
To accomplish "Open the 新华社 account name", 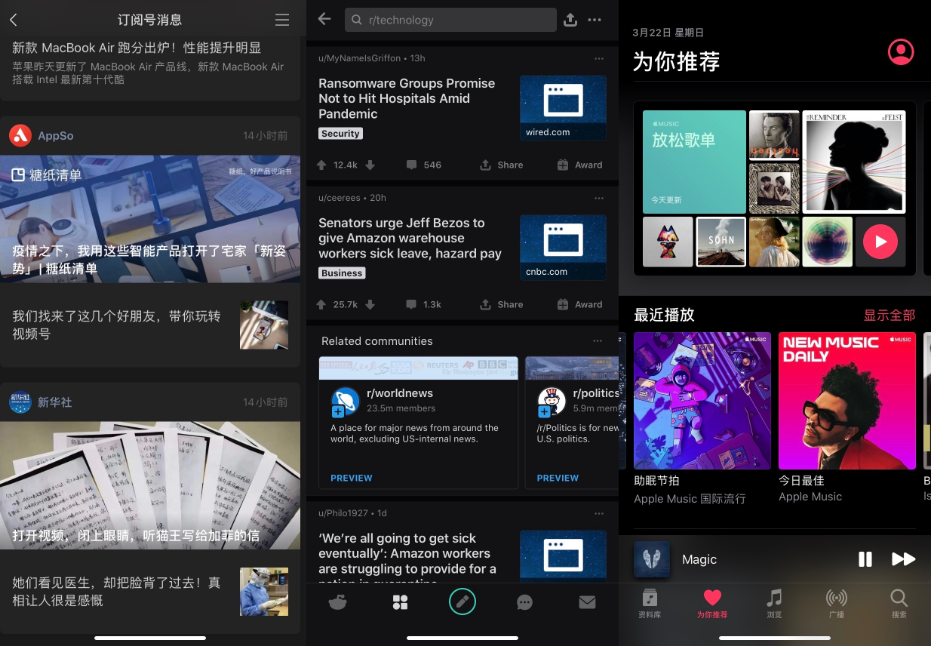I will (55, 402).
